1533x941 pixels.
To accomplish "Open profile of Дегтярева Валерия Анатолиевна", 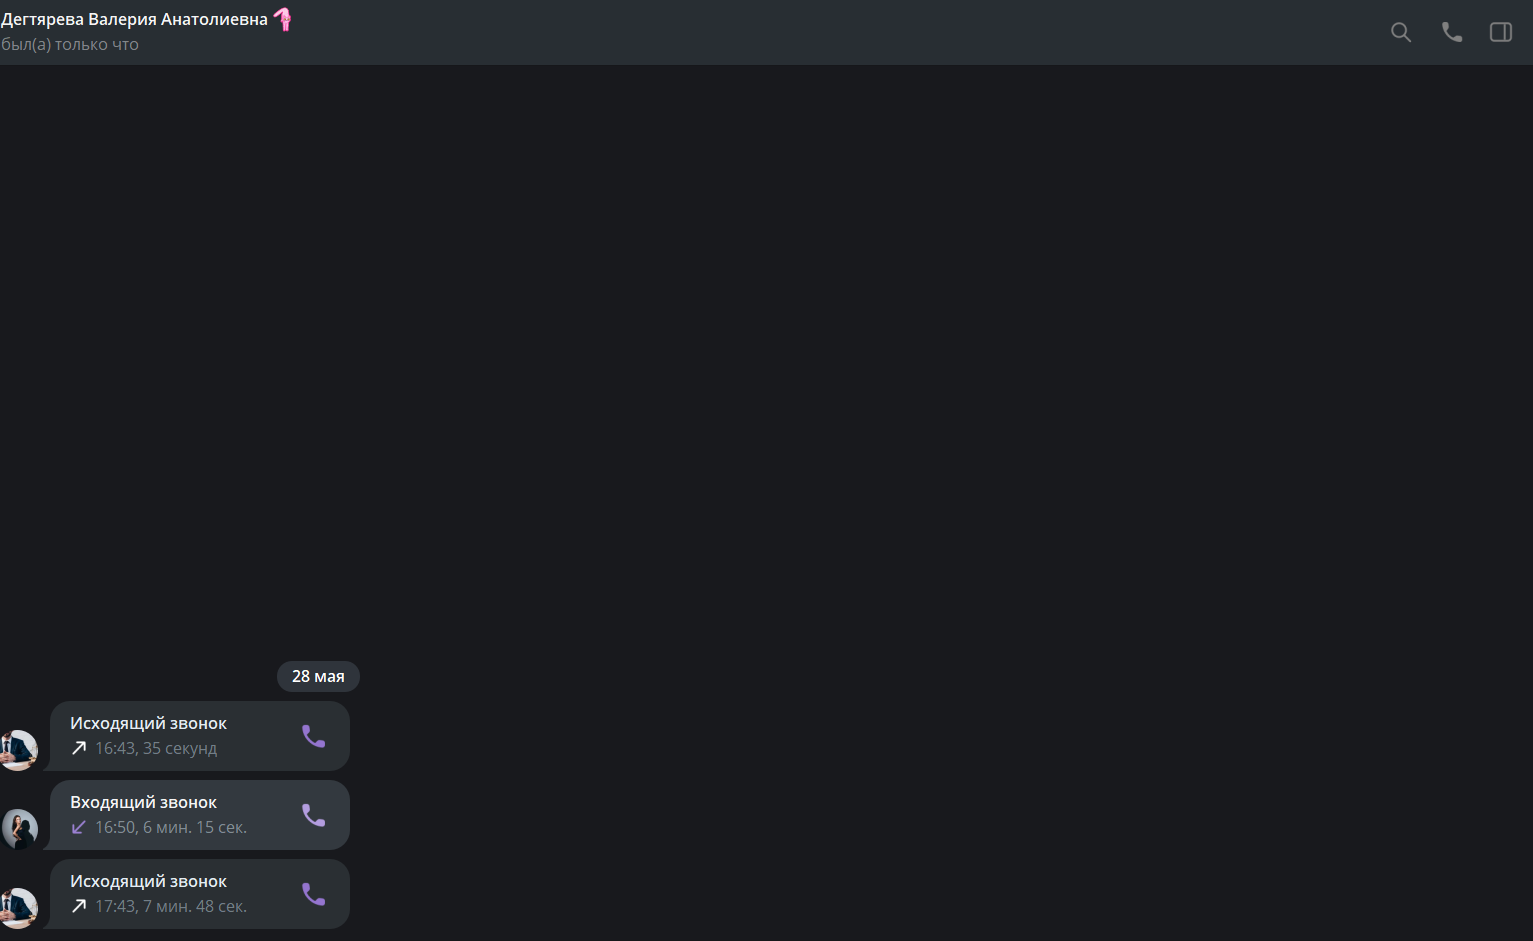I will 134,19.
